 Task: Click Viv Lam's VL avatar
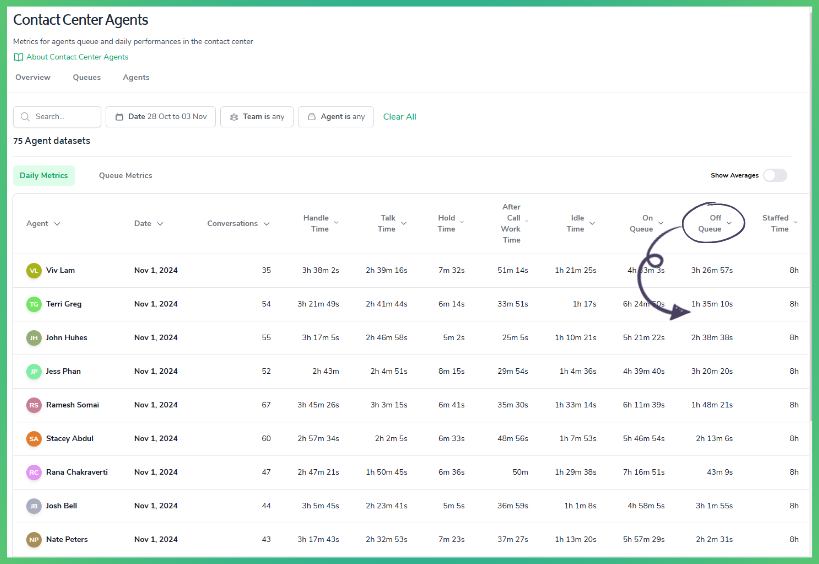pyautogui.click(x=34, y=271)
